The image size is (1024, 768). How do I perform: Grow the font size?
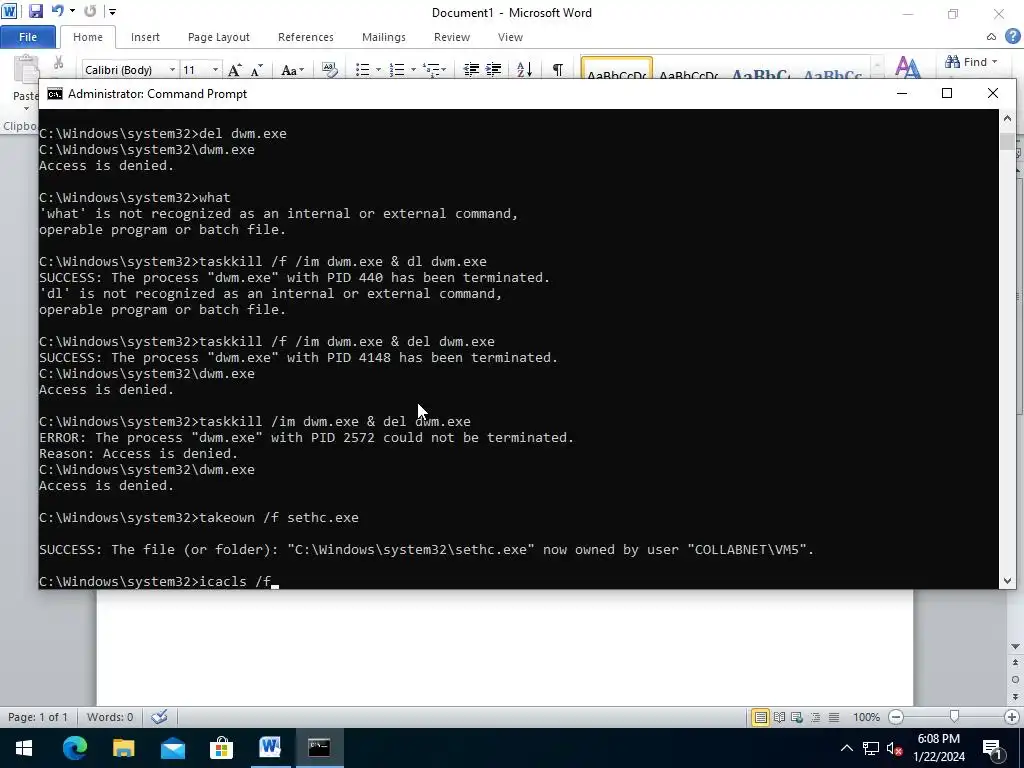[x=235, y=70]
